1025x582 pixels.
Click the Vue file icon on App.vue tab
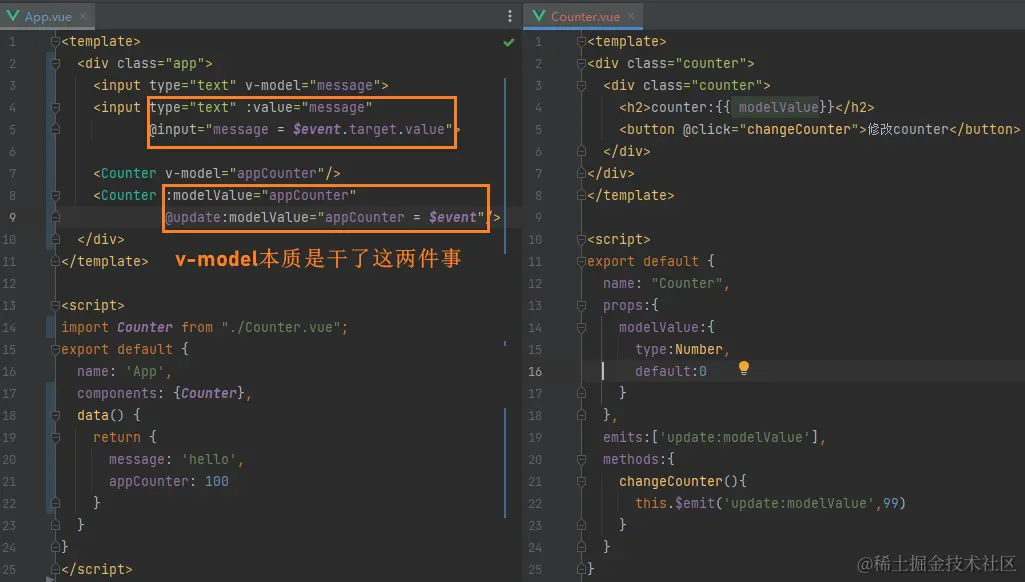tap(12, 16)
